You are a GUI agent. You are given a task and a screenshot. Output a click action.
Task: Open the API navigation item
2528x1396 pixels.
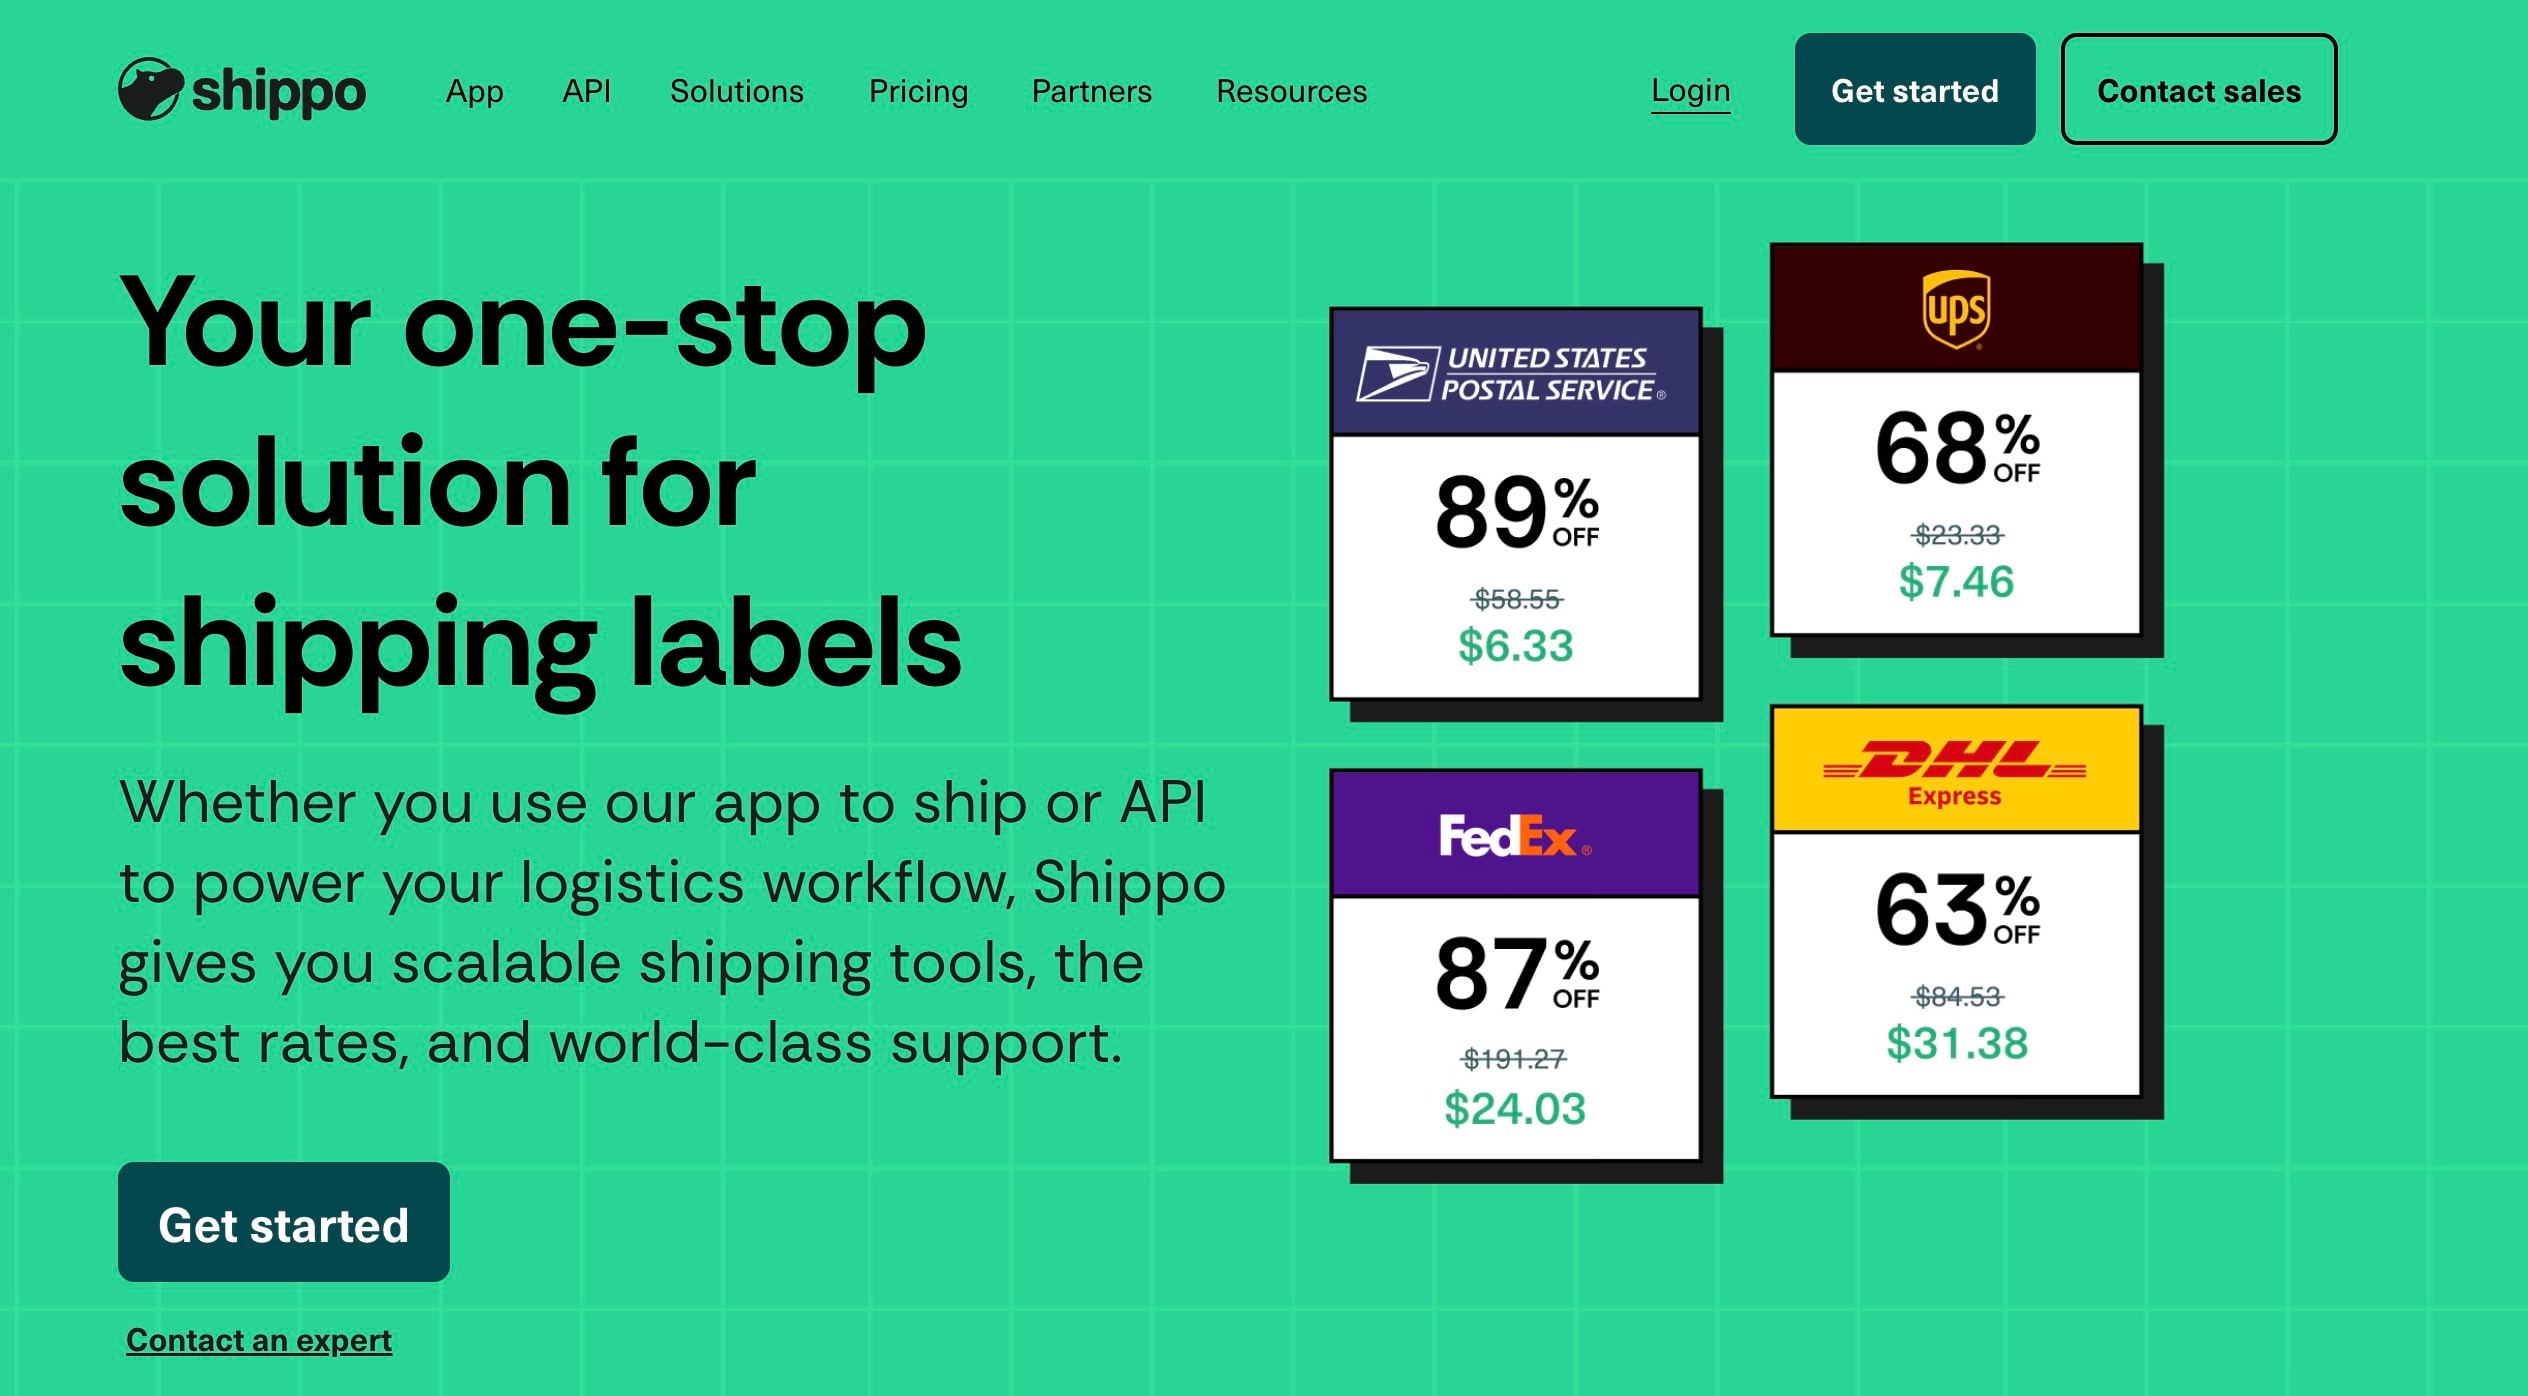[586, 91]
